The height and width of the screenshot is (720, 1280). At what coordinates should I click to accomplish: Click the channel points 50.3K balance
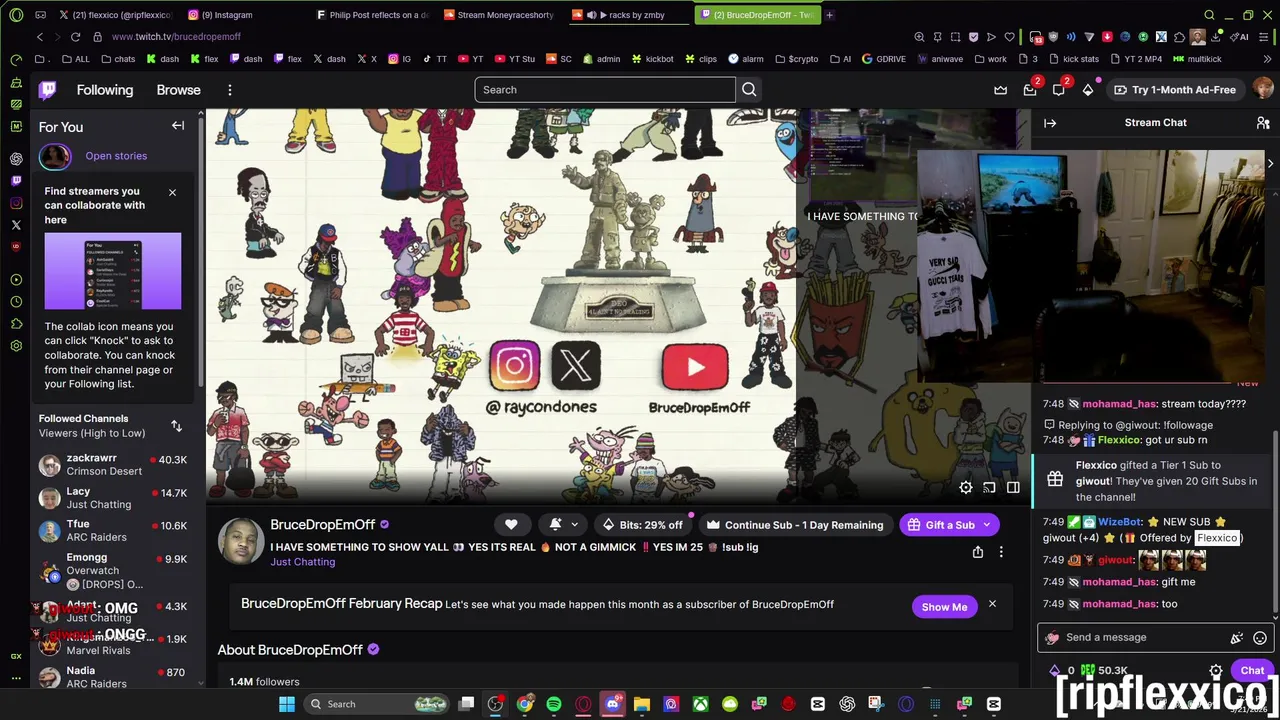[x=1105, y=671]
